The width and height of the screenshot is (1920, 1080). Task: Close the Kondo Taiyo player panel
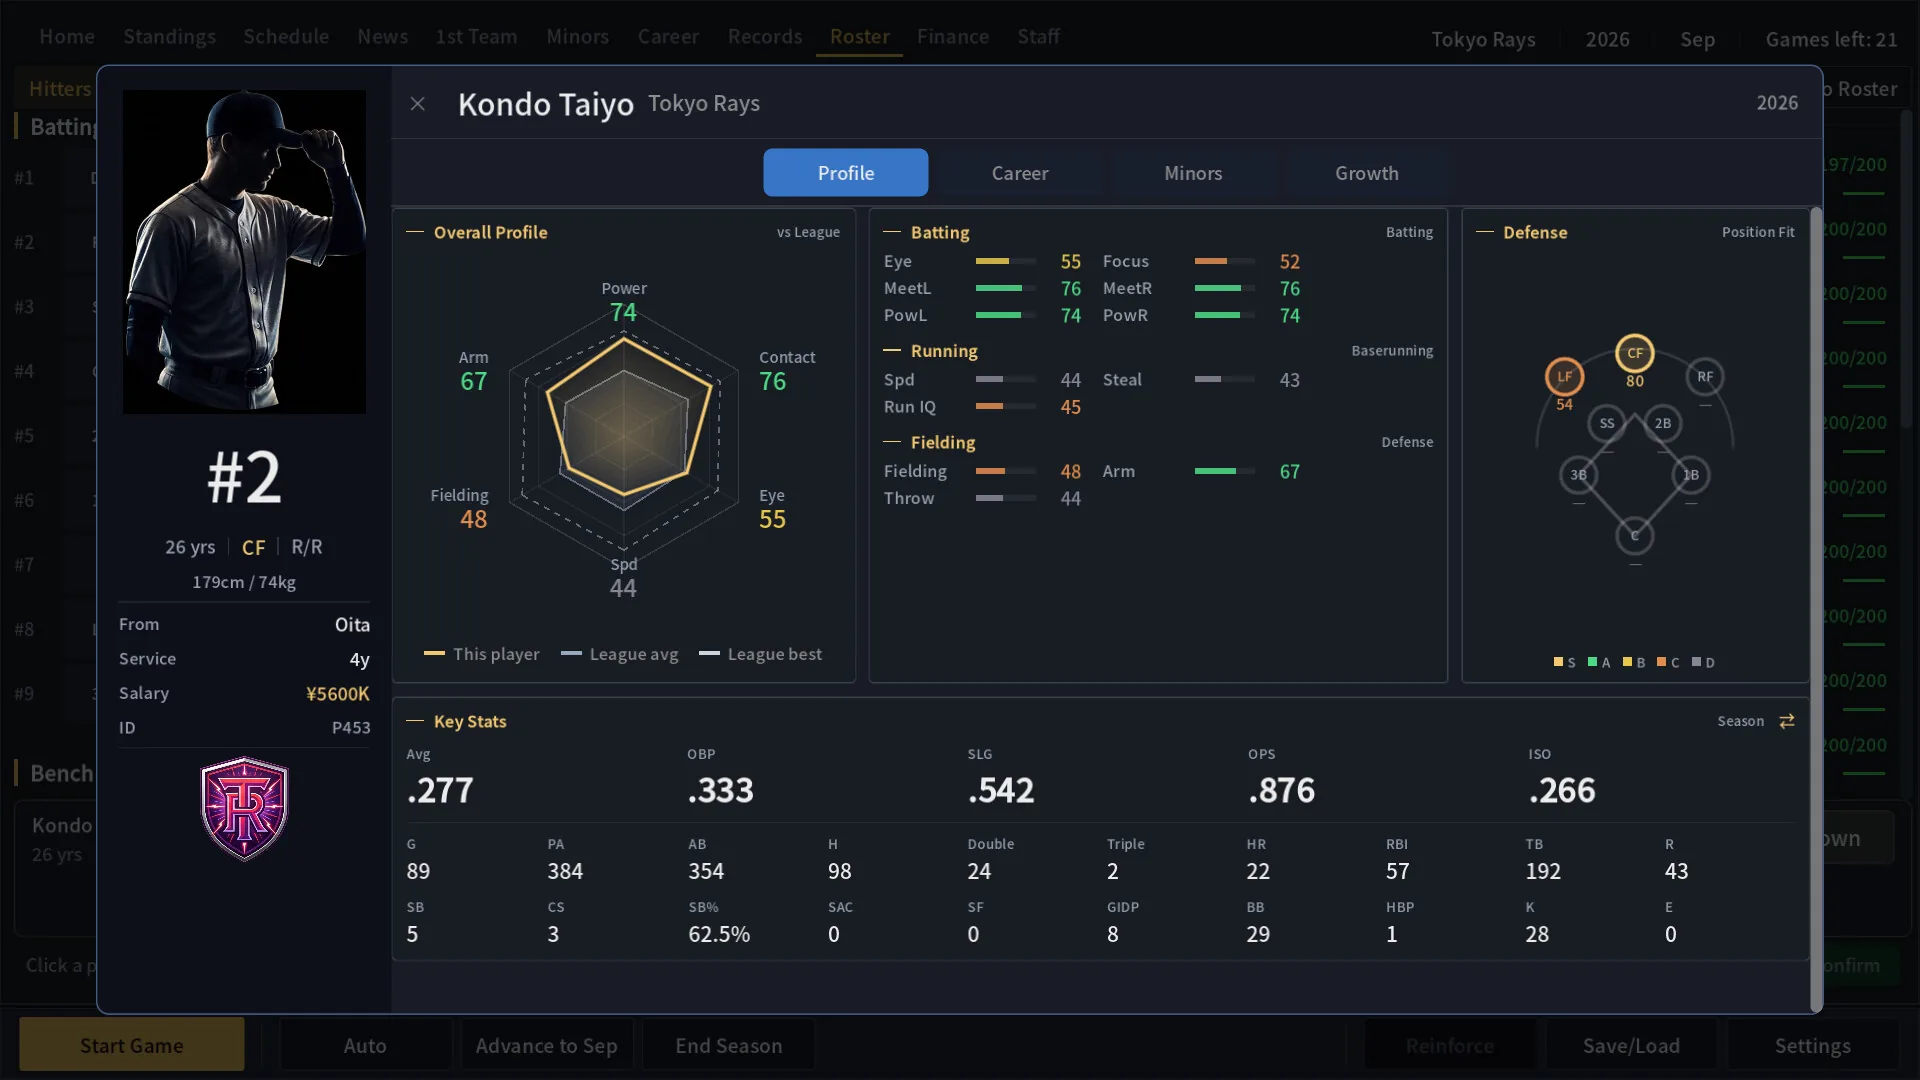418,104
